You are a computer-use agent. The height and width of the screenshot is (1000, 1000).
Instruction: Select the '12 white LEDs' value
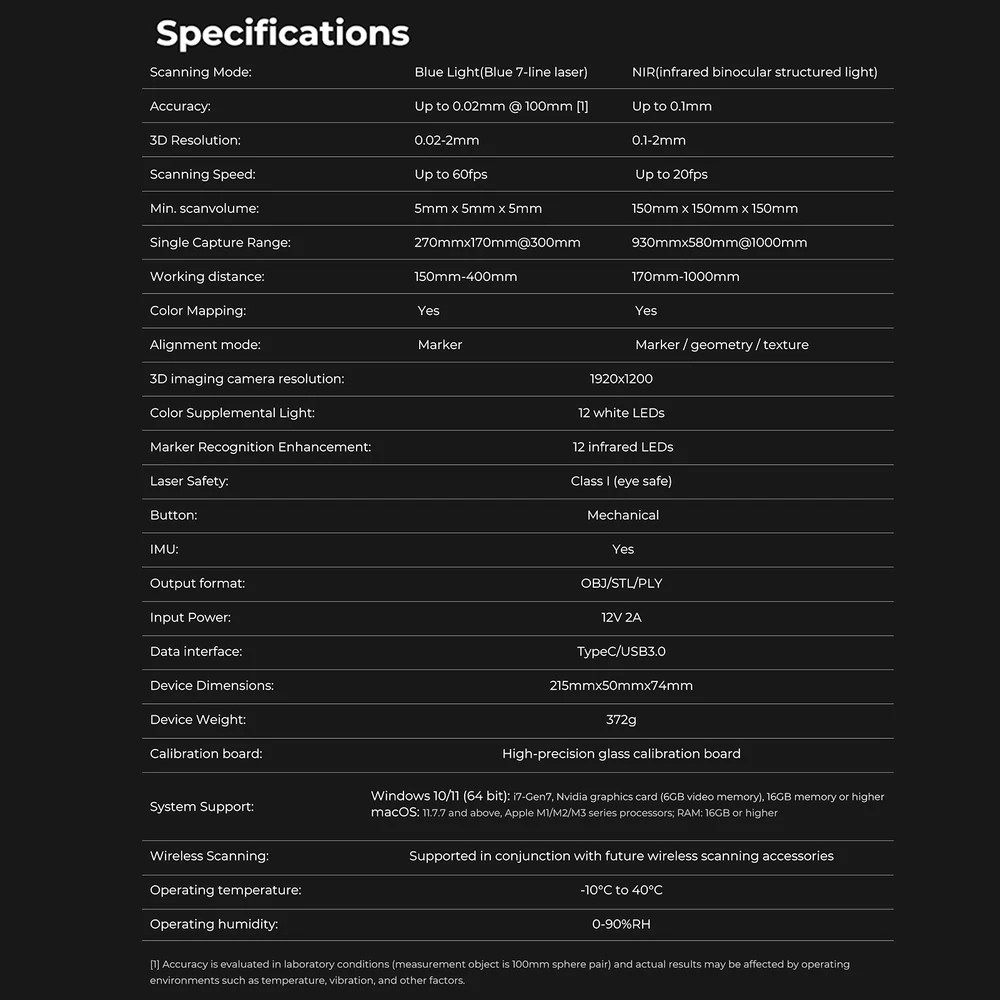click(x=621, y=413)
